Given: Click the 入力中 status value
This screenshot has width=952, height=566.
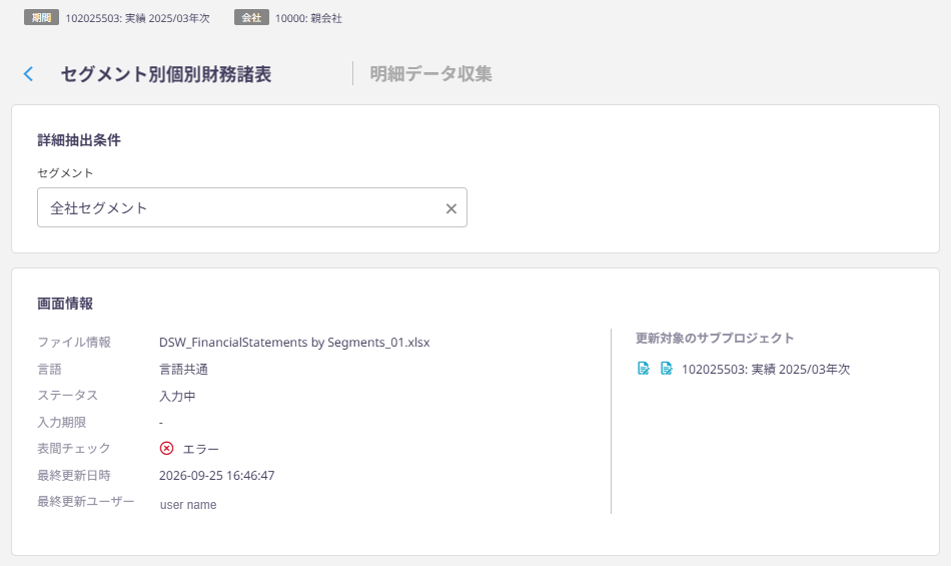Looking at the screenshot, I should point(177,397).
